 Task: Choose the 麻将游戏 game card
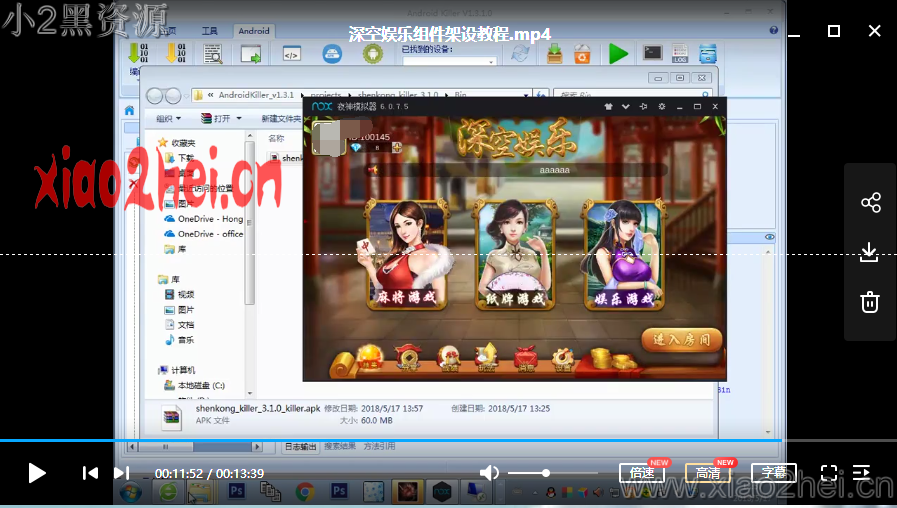tap(407, 255)
